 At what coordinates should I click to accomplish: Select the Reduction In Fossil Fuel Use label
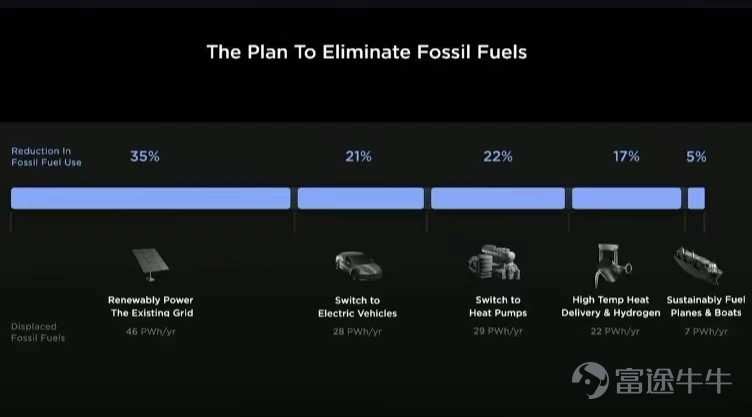pos(46,157)
